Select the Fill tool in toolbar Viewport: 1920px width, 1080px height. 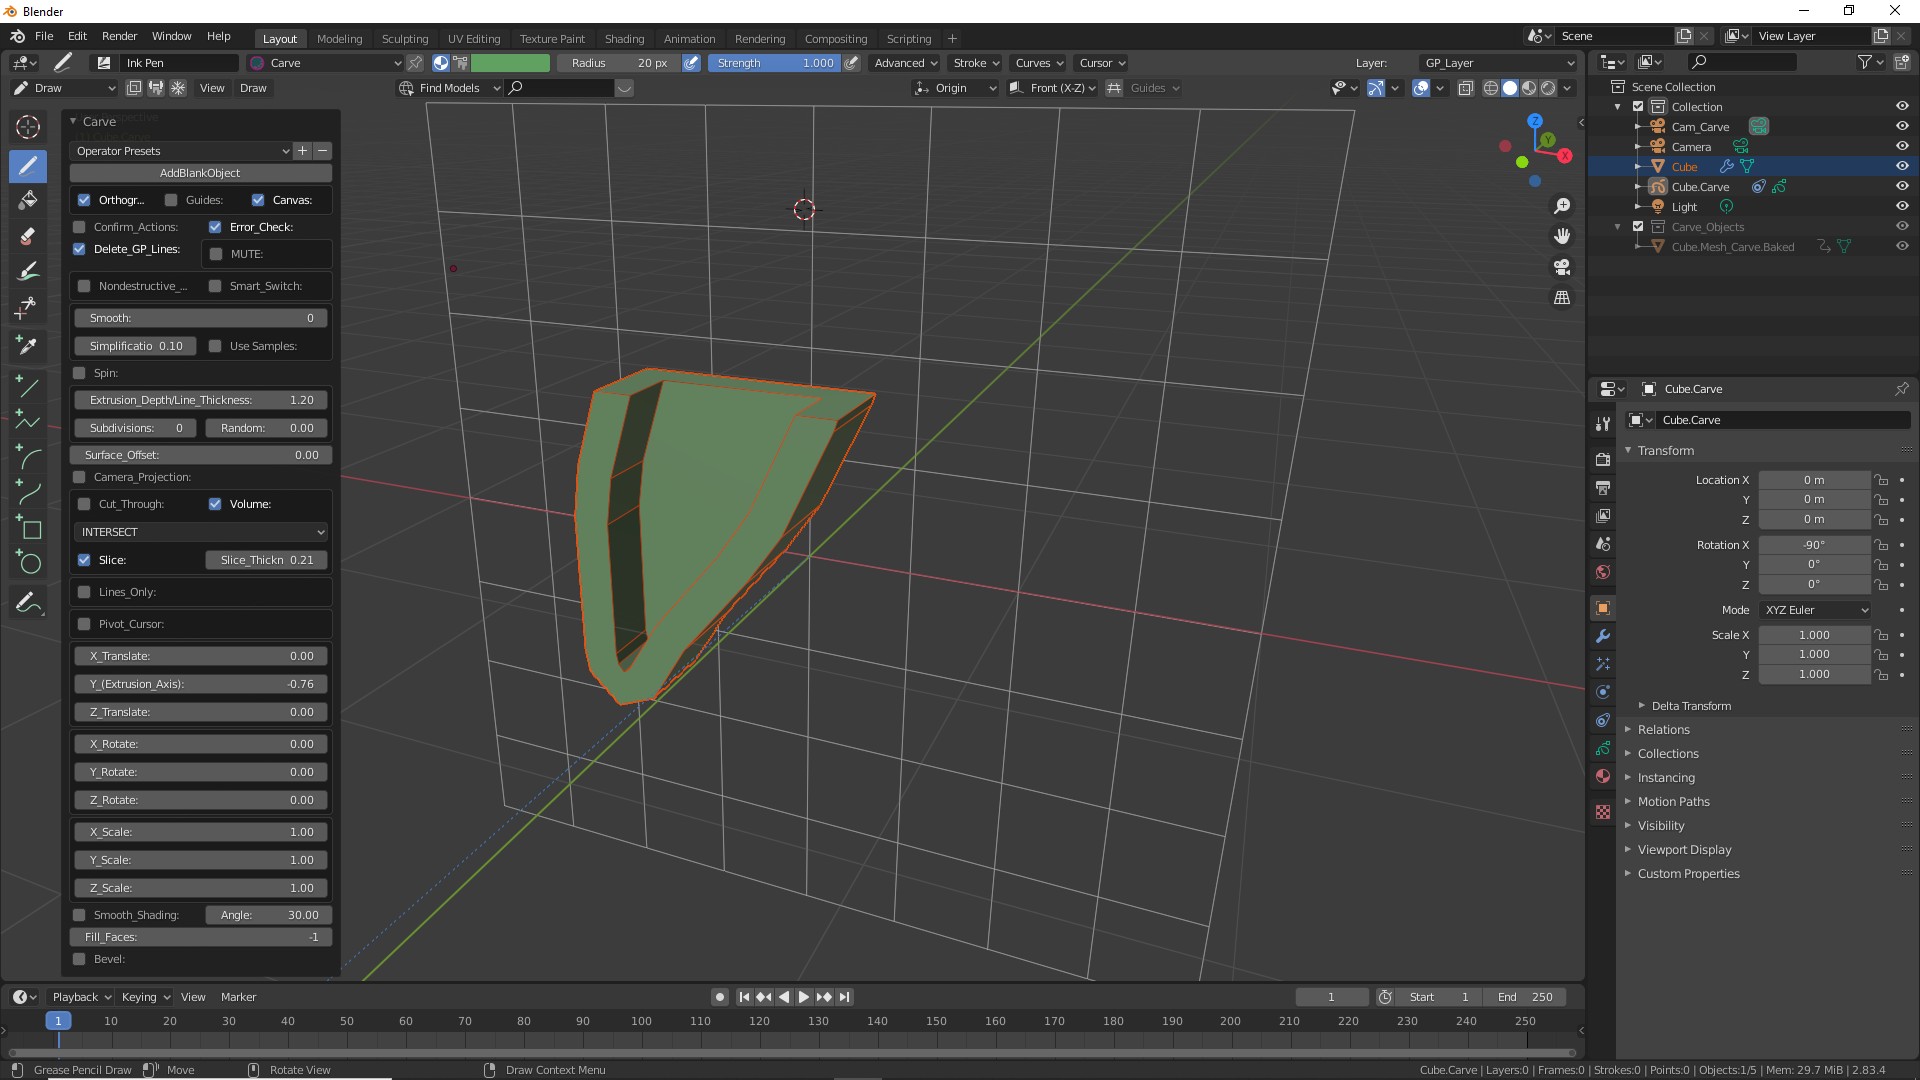click(x=28, y=200)
